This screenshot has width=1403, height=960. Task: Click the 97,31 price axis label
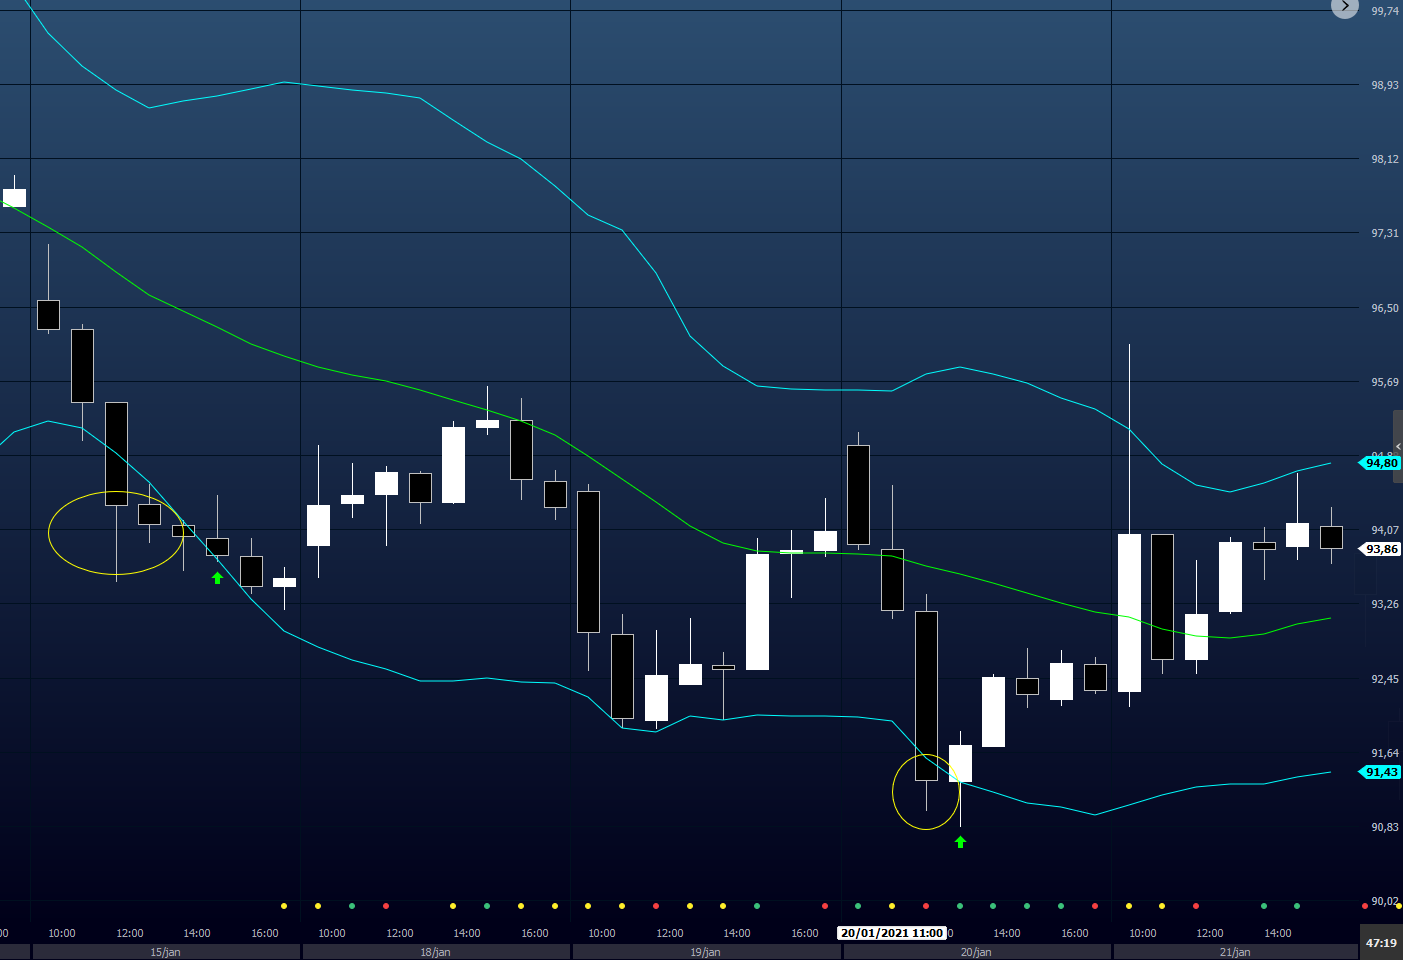(1385, 233)
